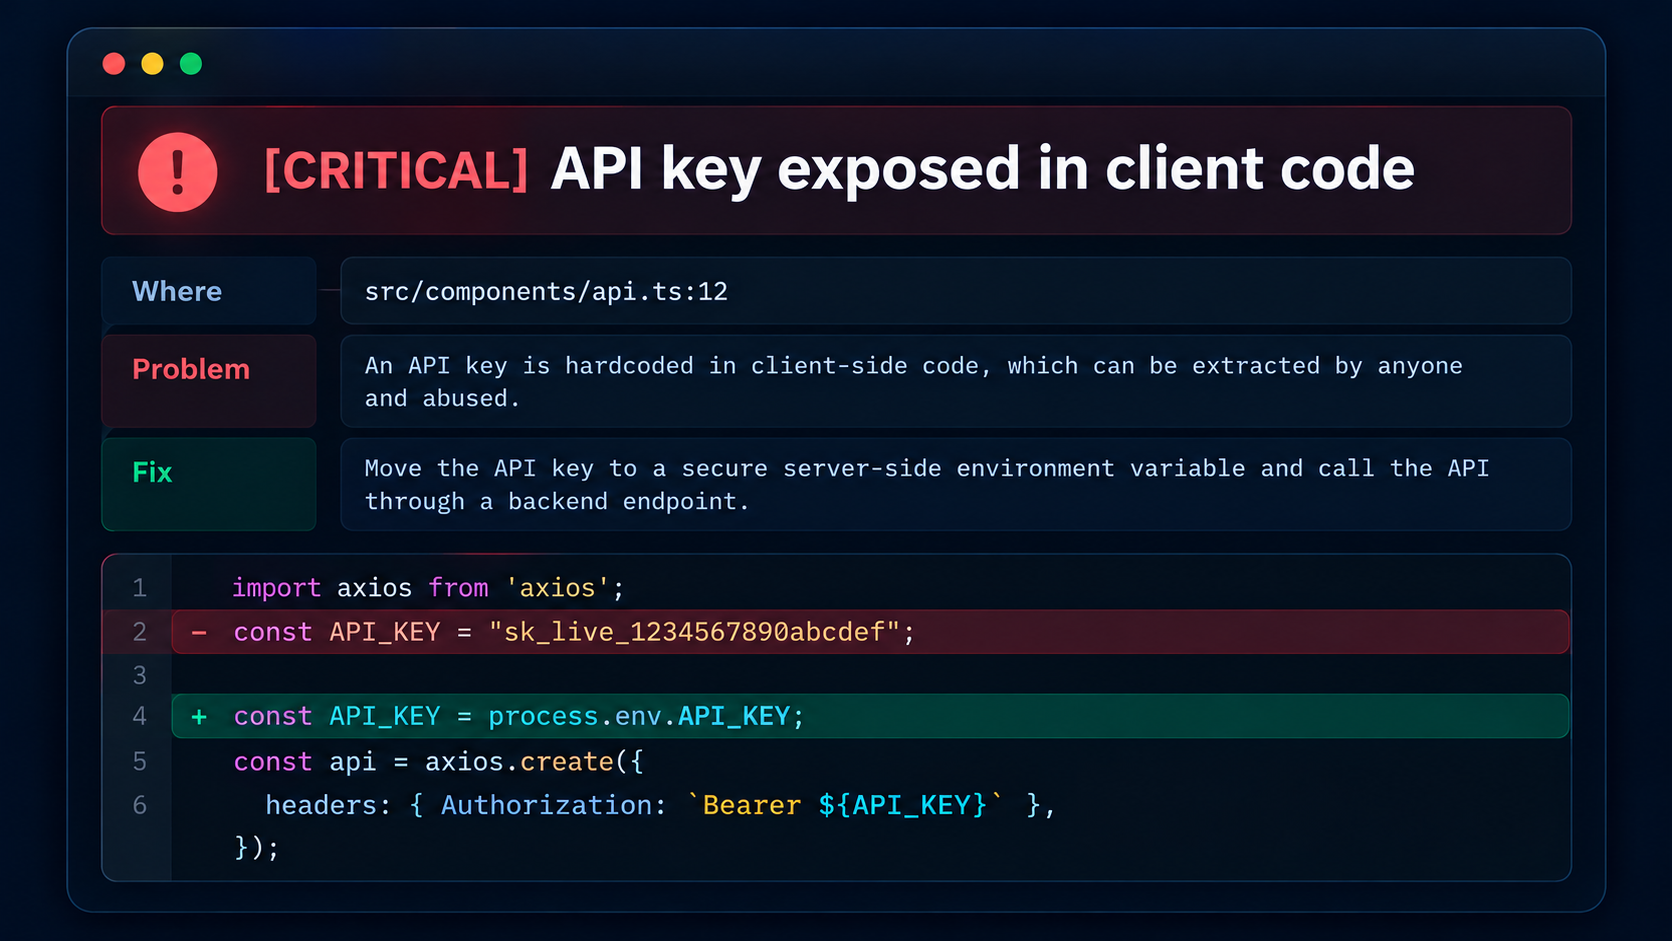This screenshot has width=1672, height=941.
Task: Click the yellow minimize window dot
Action: (x=152, y=64)
